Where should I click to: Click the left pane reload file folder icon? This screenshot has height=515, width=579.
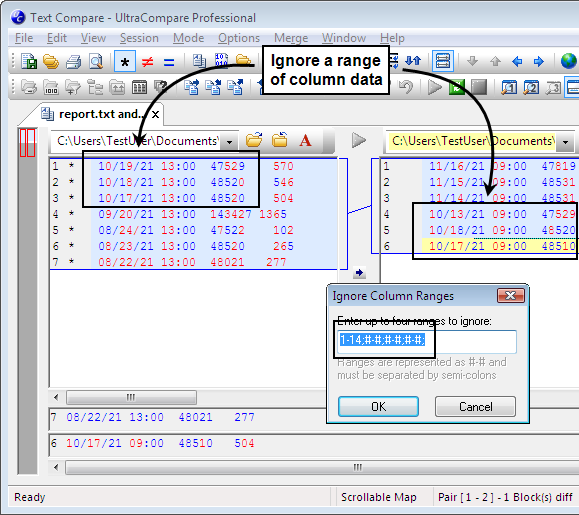coord(280,140)
